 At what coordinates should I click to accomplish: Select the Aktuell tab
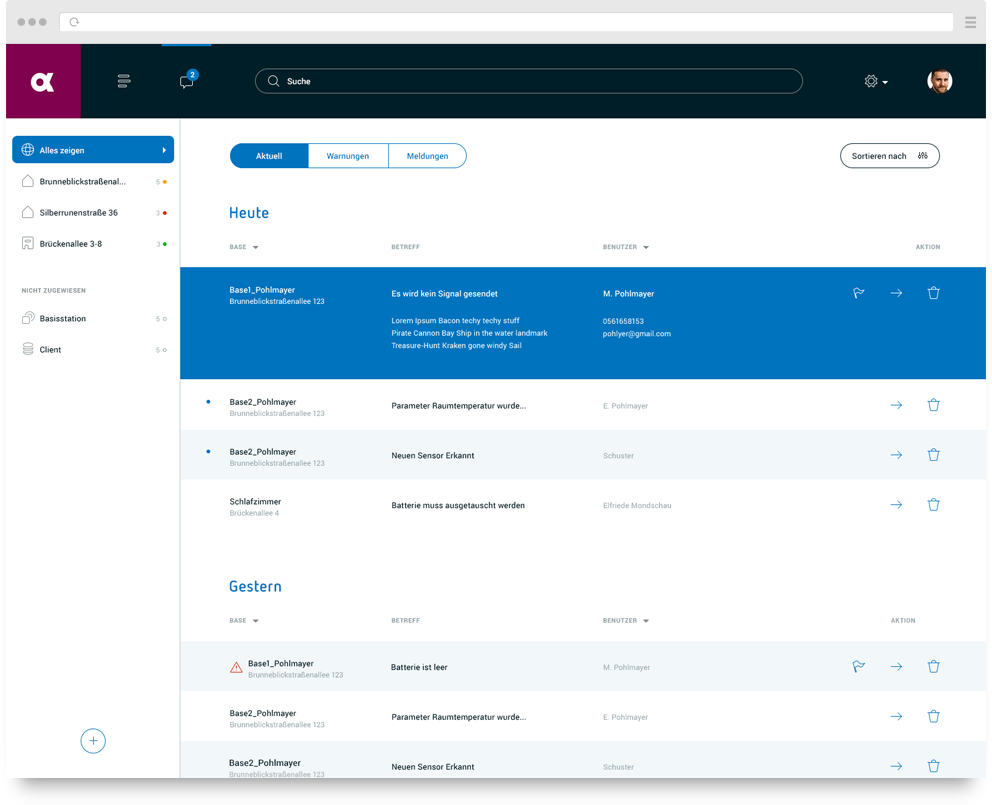(269, 156)
